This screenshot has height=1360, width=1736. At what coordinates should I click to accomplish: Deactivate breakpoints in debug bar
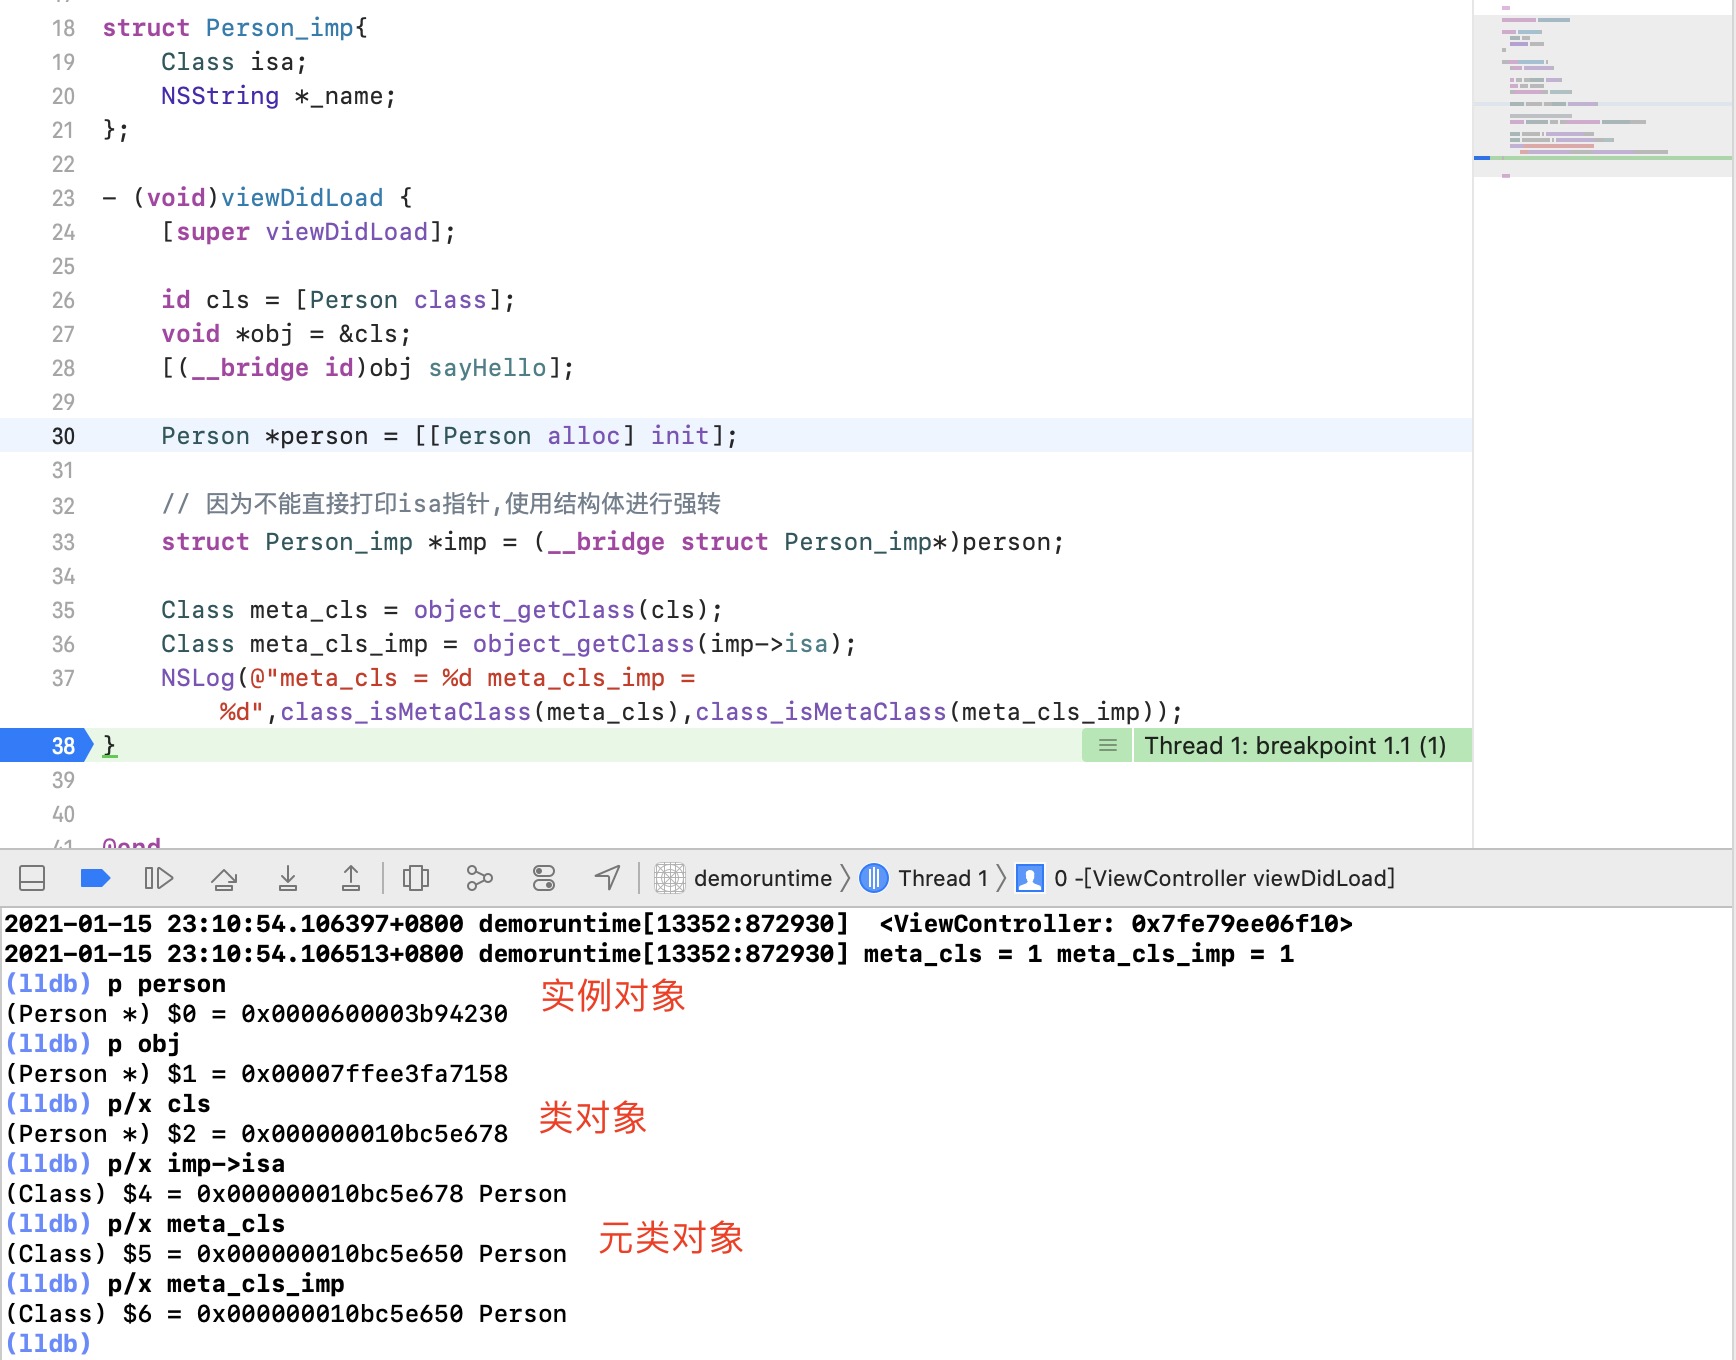coord(95,878)
